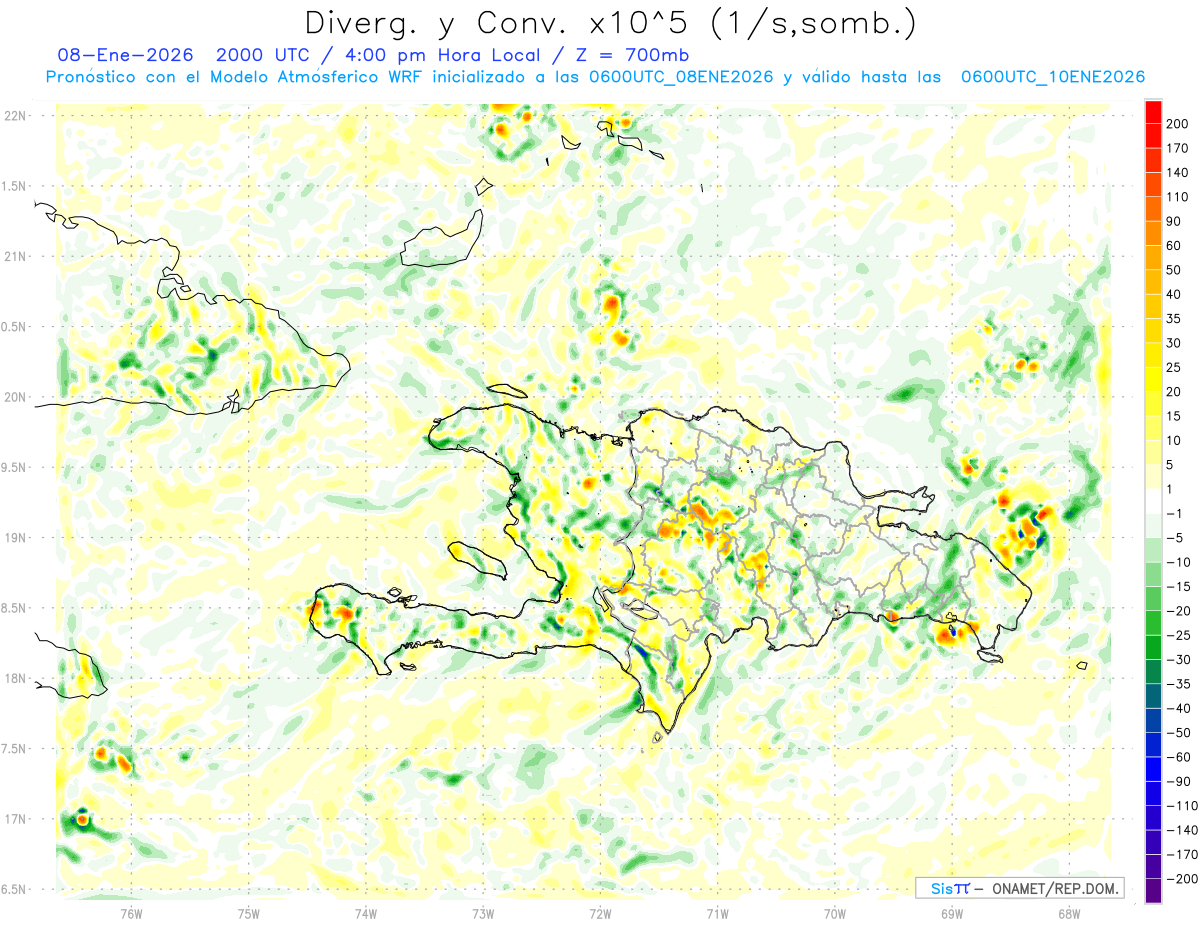Click the '69W' longitude label
Screen dimensions: 1200x927
click(x=952, y=913)
